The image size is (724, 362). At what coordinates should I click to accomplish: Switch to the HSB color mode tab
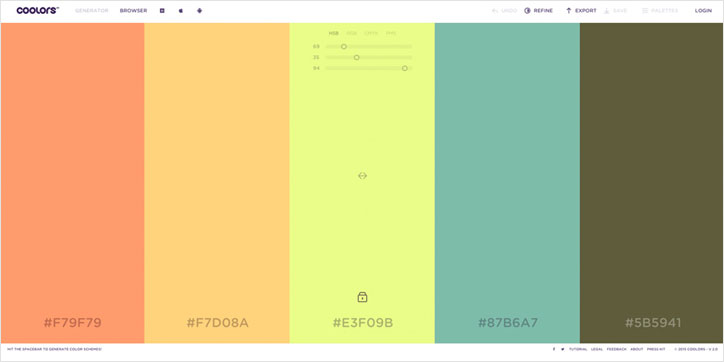(x=333, y=33)
